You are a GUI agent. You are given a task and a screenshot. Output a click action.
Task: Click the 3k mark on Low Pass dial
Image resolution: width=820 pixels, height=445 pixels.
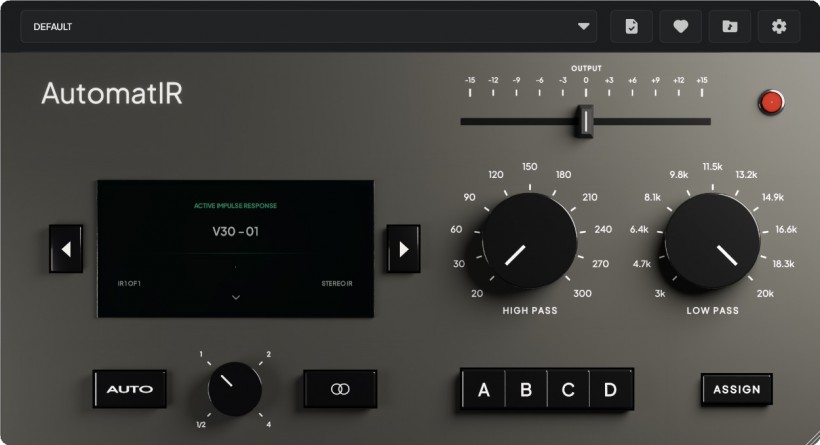coord(660,293)
